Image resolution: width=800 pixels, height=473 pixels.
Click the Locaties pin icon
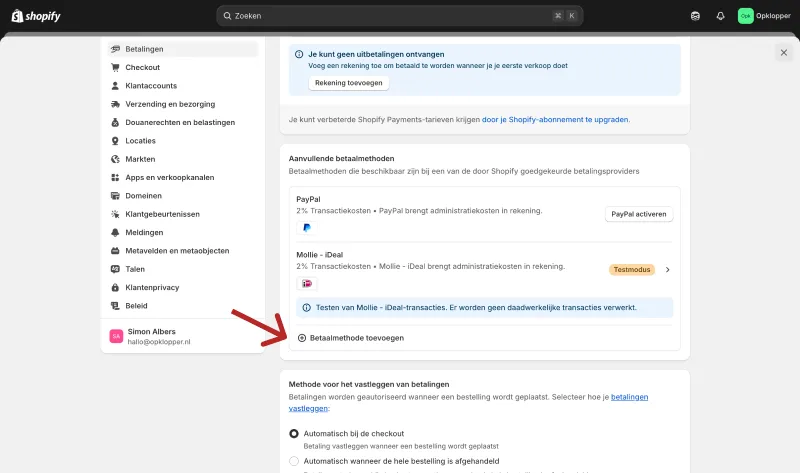115,141
